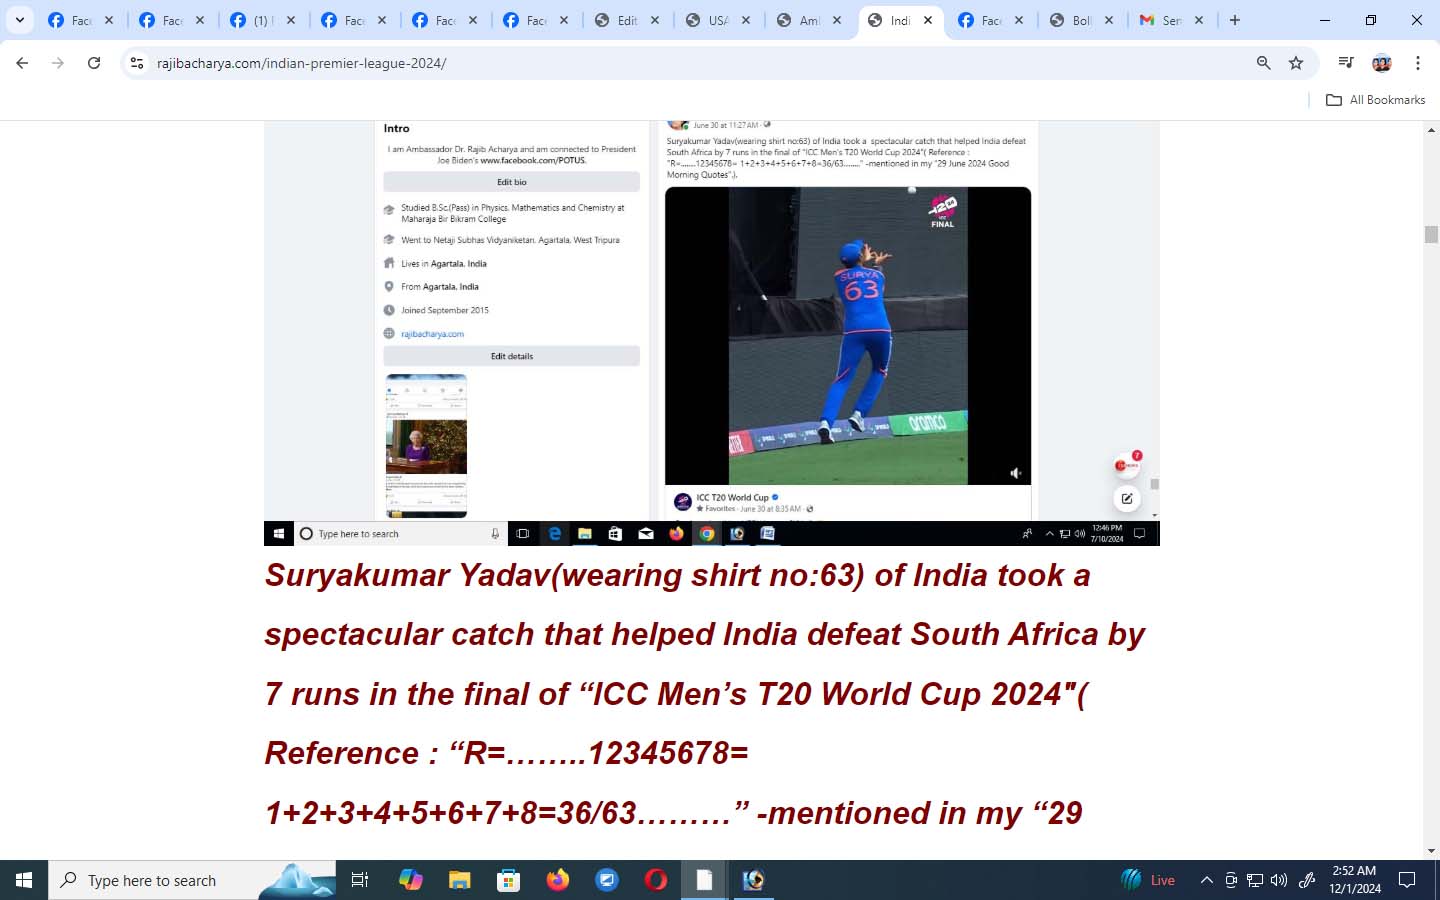The width and height of the screenshot is (1440, 900).
Task: Open media controls icon
Action: coord(1346,63)
